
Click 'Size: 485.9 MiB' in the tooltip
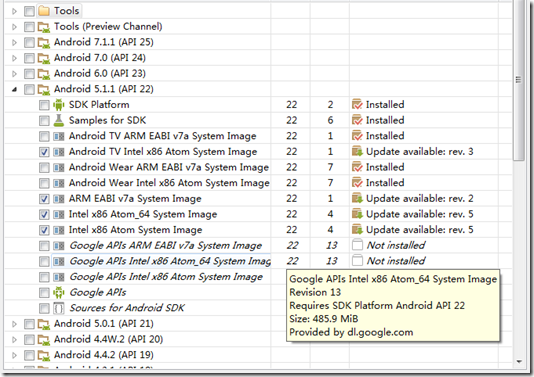tap(324, 319)
